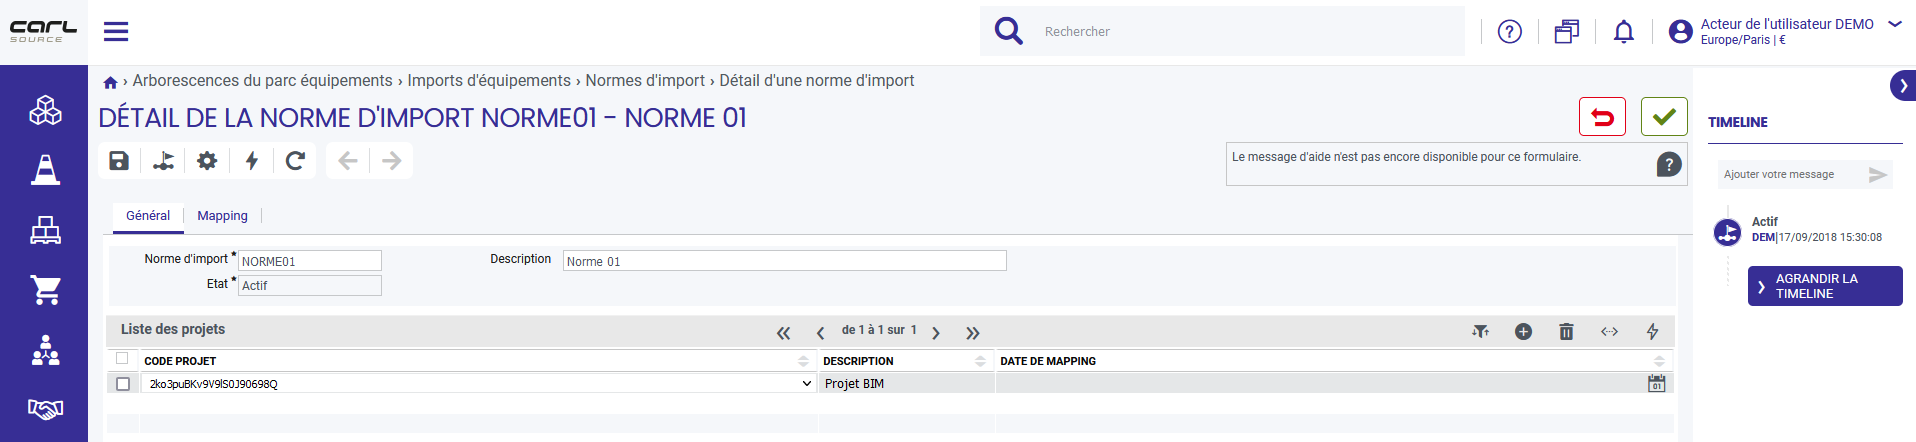The height and width of the screenshot is (442, 1916).
Task: Collapse the timeline side panel arrow
Action: (1903, 86)
